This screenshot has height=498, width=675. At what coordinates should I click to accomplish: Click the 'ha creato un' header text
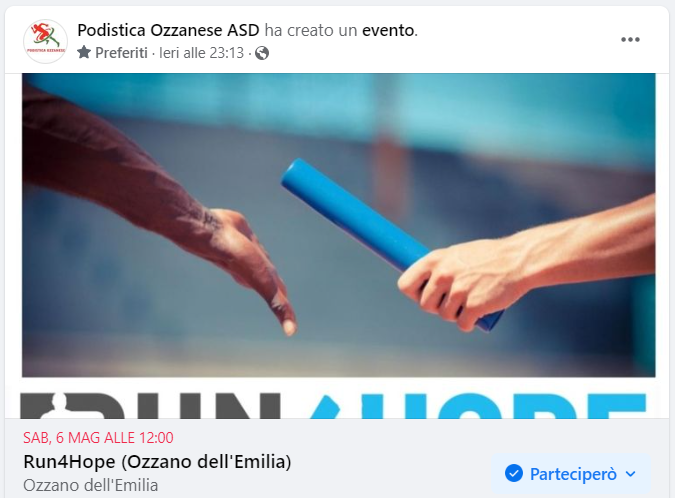[x=311, y=30]
